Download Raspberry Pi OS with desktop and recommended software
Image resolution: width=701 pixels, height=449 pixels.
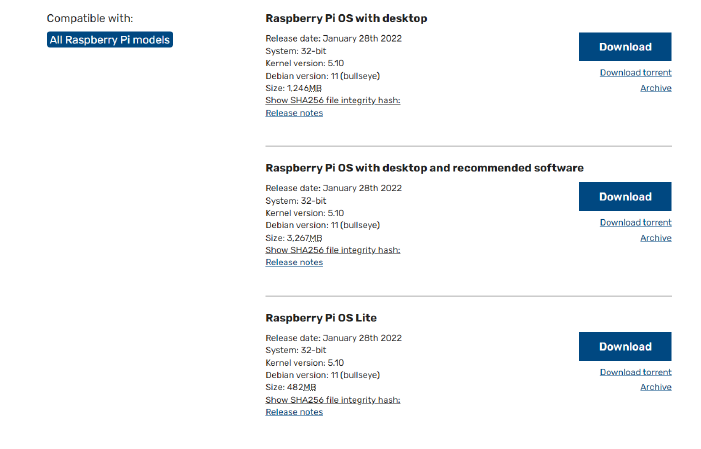[x=625, y=197]
